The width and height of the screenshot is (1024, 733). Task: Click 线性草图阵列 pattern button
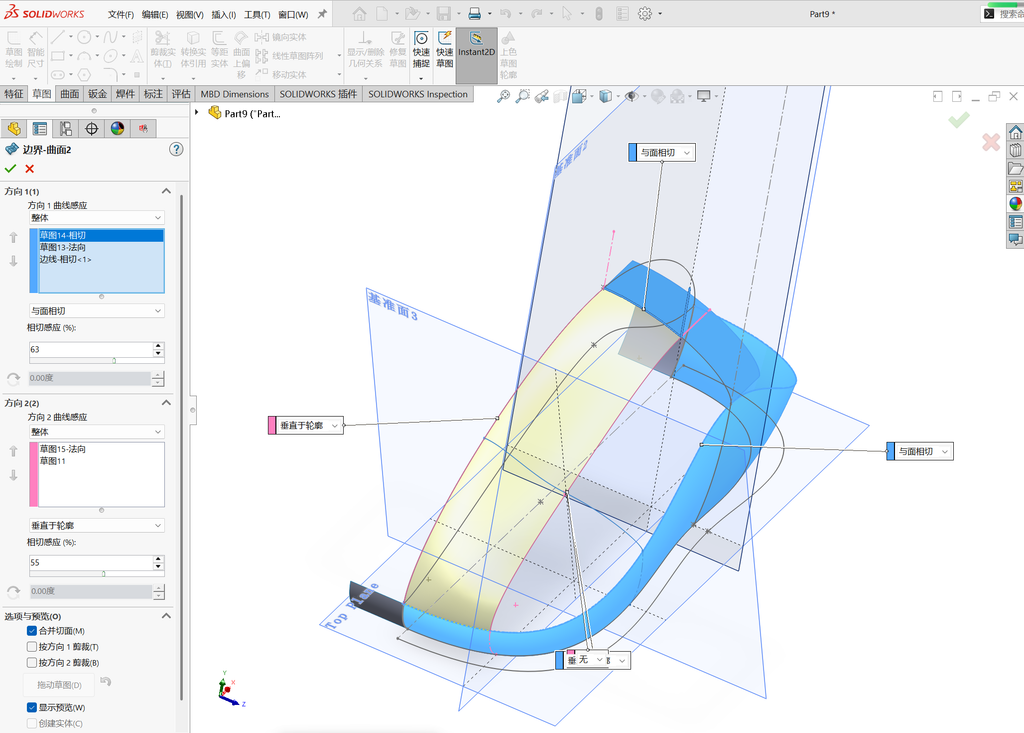(x=289, y=56)
